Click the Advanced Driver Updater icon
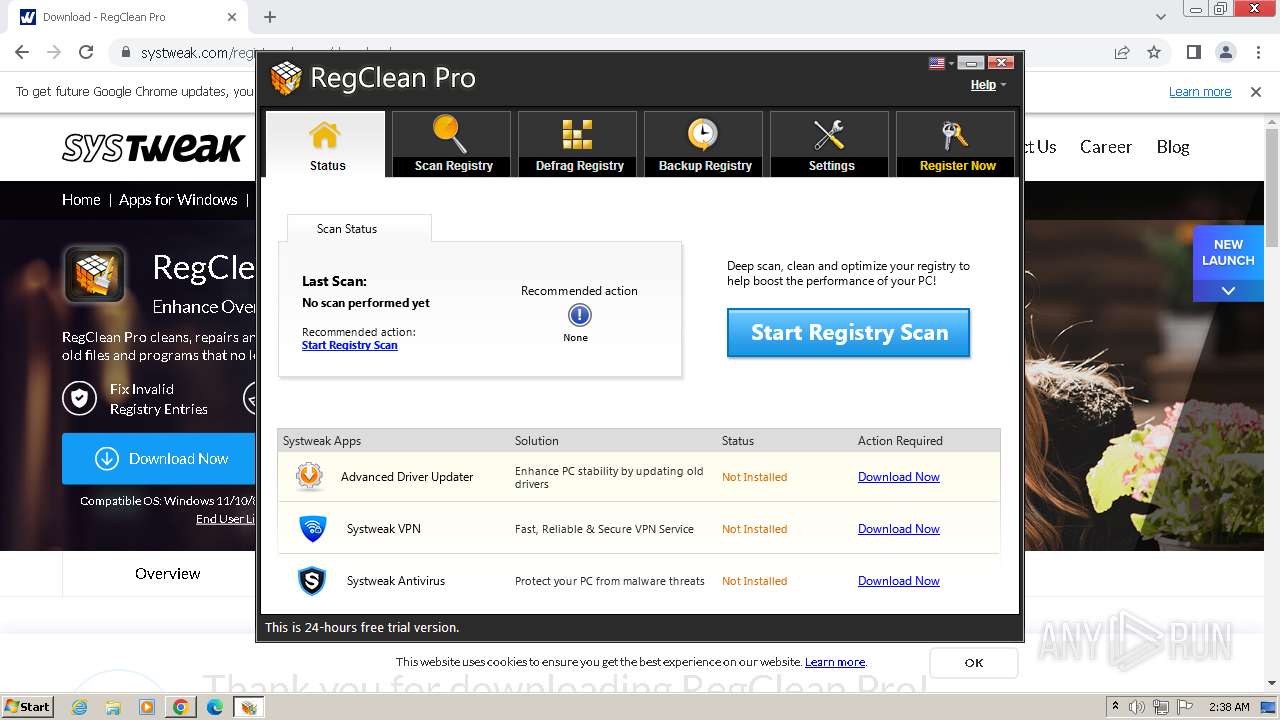This screenshot has width=1280, height=720. pyautogui.click(x=310, y=477)
